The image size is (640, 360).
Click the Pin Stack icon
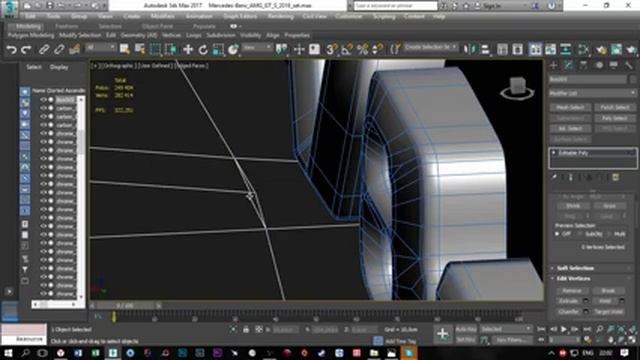pyautogui.click(x=554, y=177)
